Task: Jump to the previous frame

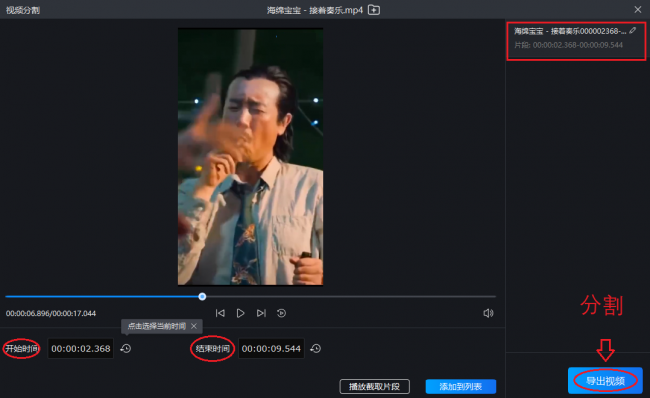Action: 220,313
